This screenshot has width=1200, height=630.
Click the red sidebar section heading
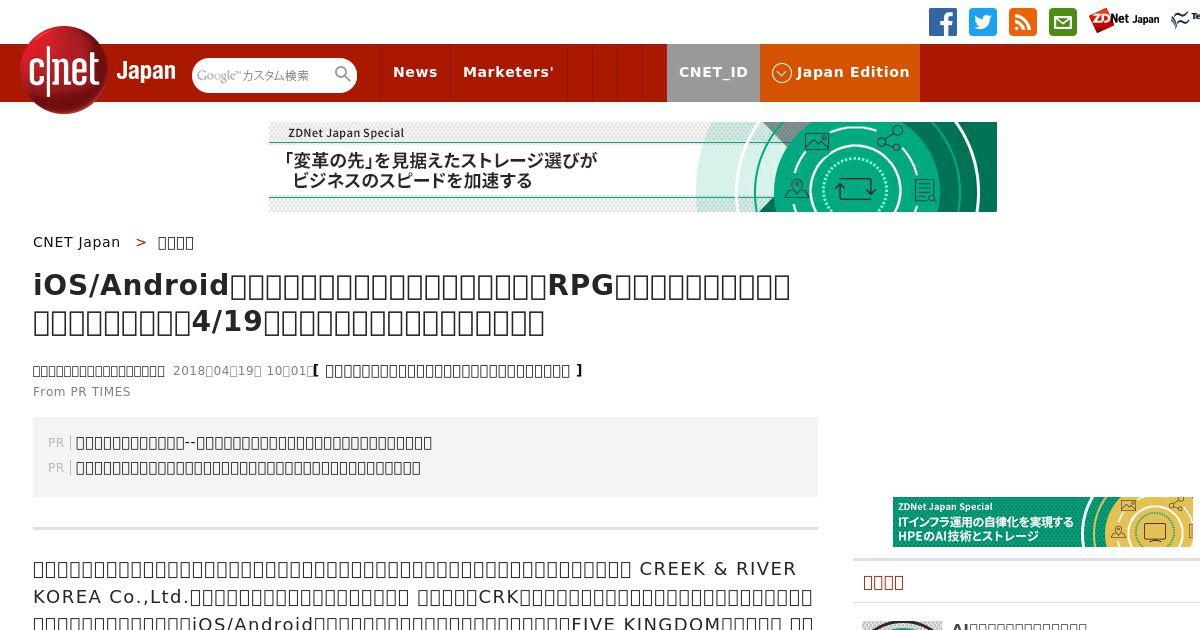(x=883, y=582)
